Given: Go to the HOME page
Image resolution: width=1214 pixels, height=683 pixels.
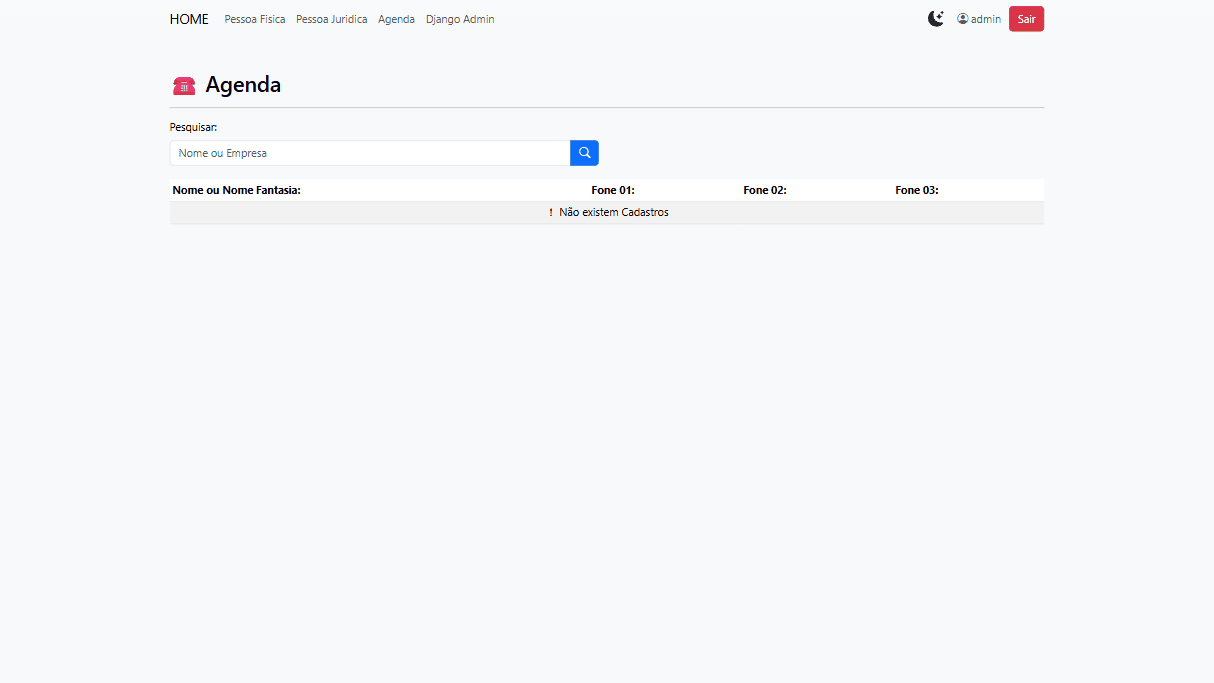Looking at the screenshot, I should click(x=189, y=19).
